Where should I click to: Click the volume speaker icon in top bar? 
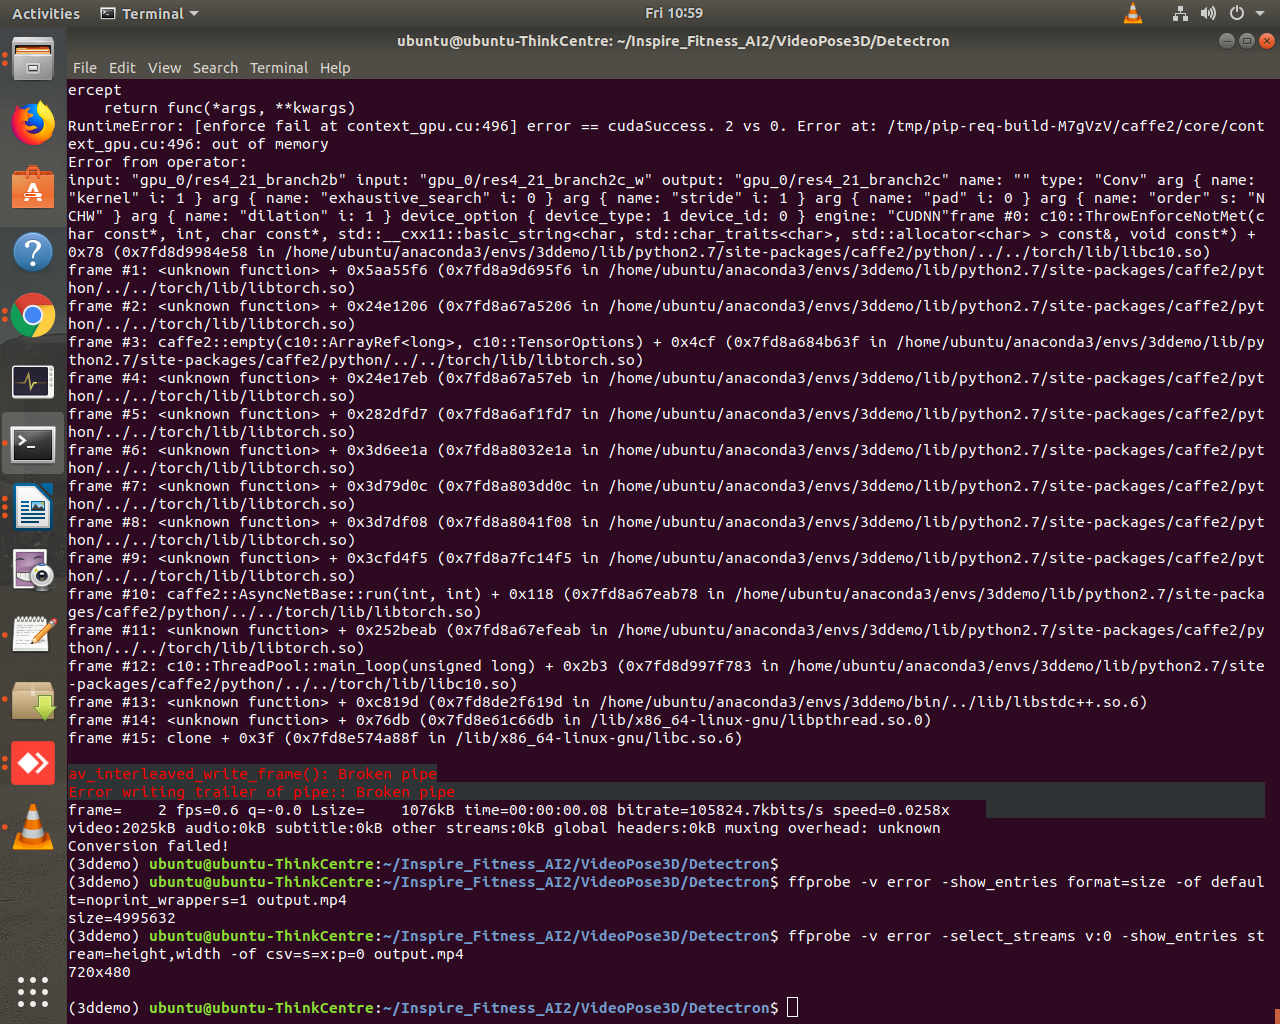[1208, 13]
